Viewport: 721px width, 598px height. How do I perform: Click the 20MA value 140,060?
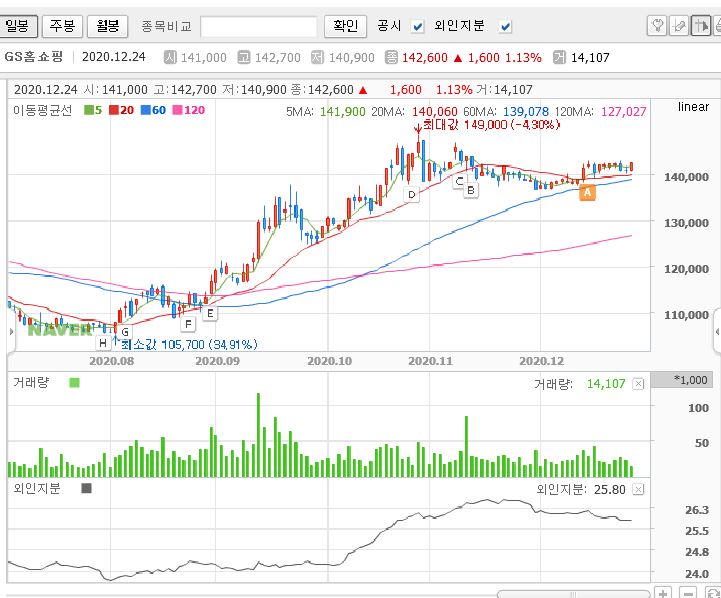pyautogui.click(x=435, y=112)
